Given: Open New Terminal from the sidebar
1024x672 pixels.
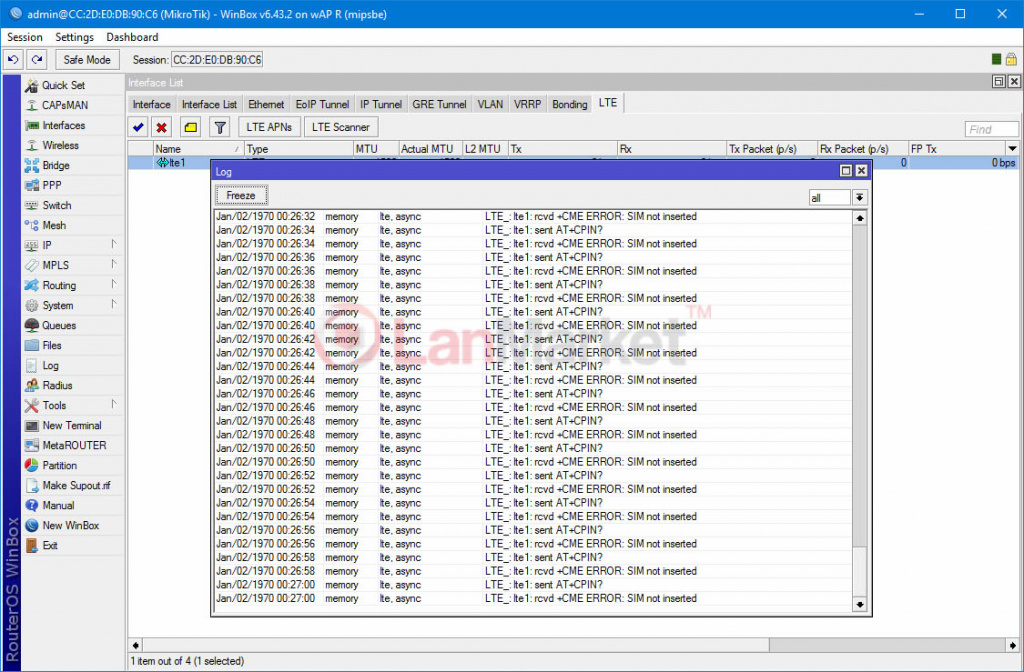Looking at the screenshot, I should click(x=71, y=426).
